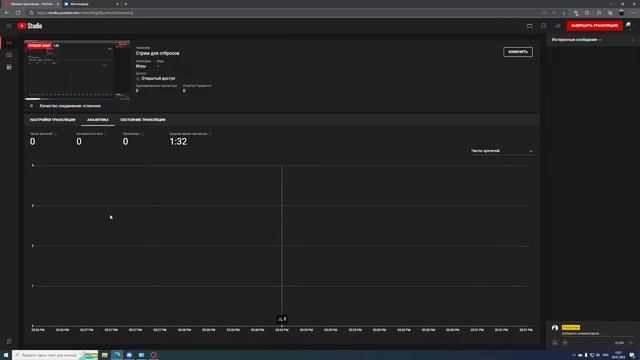Expand the 'Интересные сообщения' chat filter dropdown
The width and height of the screenshot is (640, 360).
click(x=577, y=40)
